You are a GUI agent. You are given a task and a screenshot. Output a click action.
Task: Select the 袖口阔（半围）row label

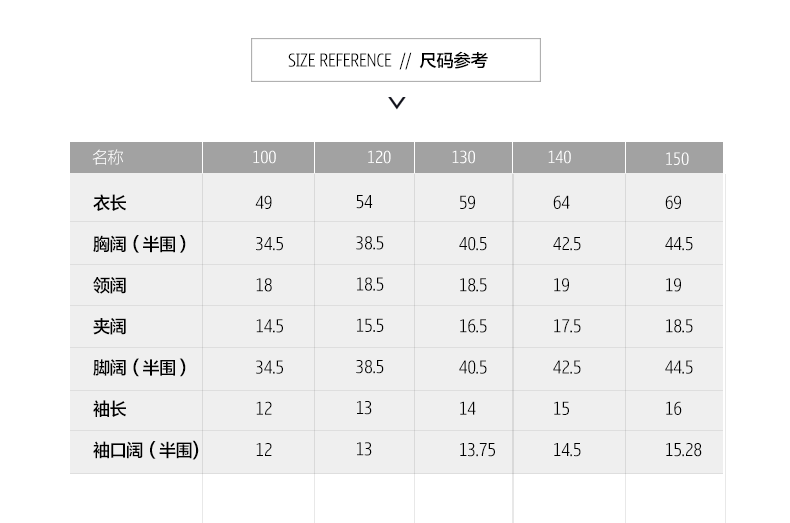tap(146, 450)
